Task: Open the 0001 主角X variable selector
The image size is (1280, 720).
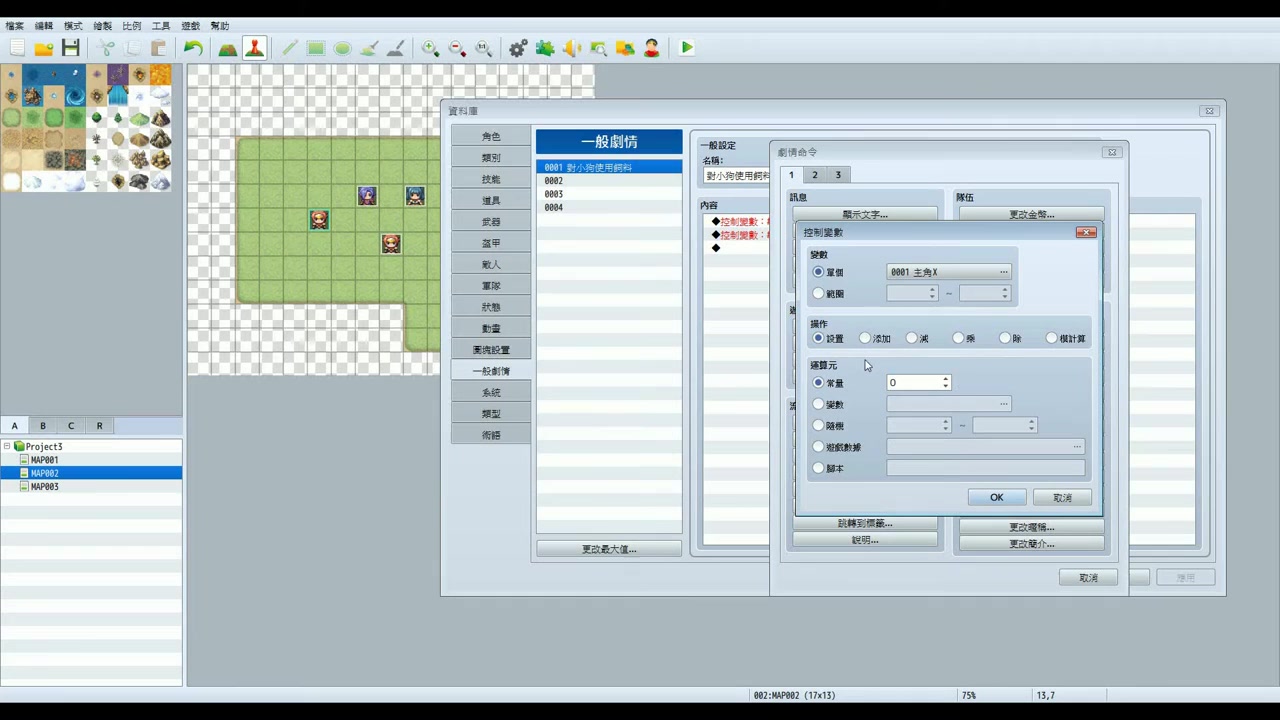Action: [949, 272]
